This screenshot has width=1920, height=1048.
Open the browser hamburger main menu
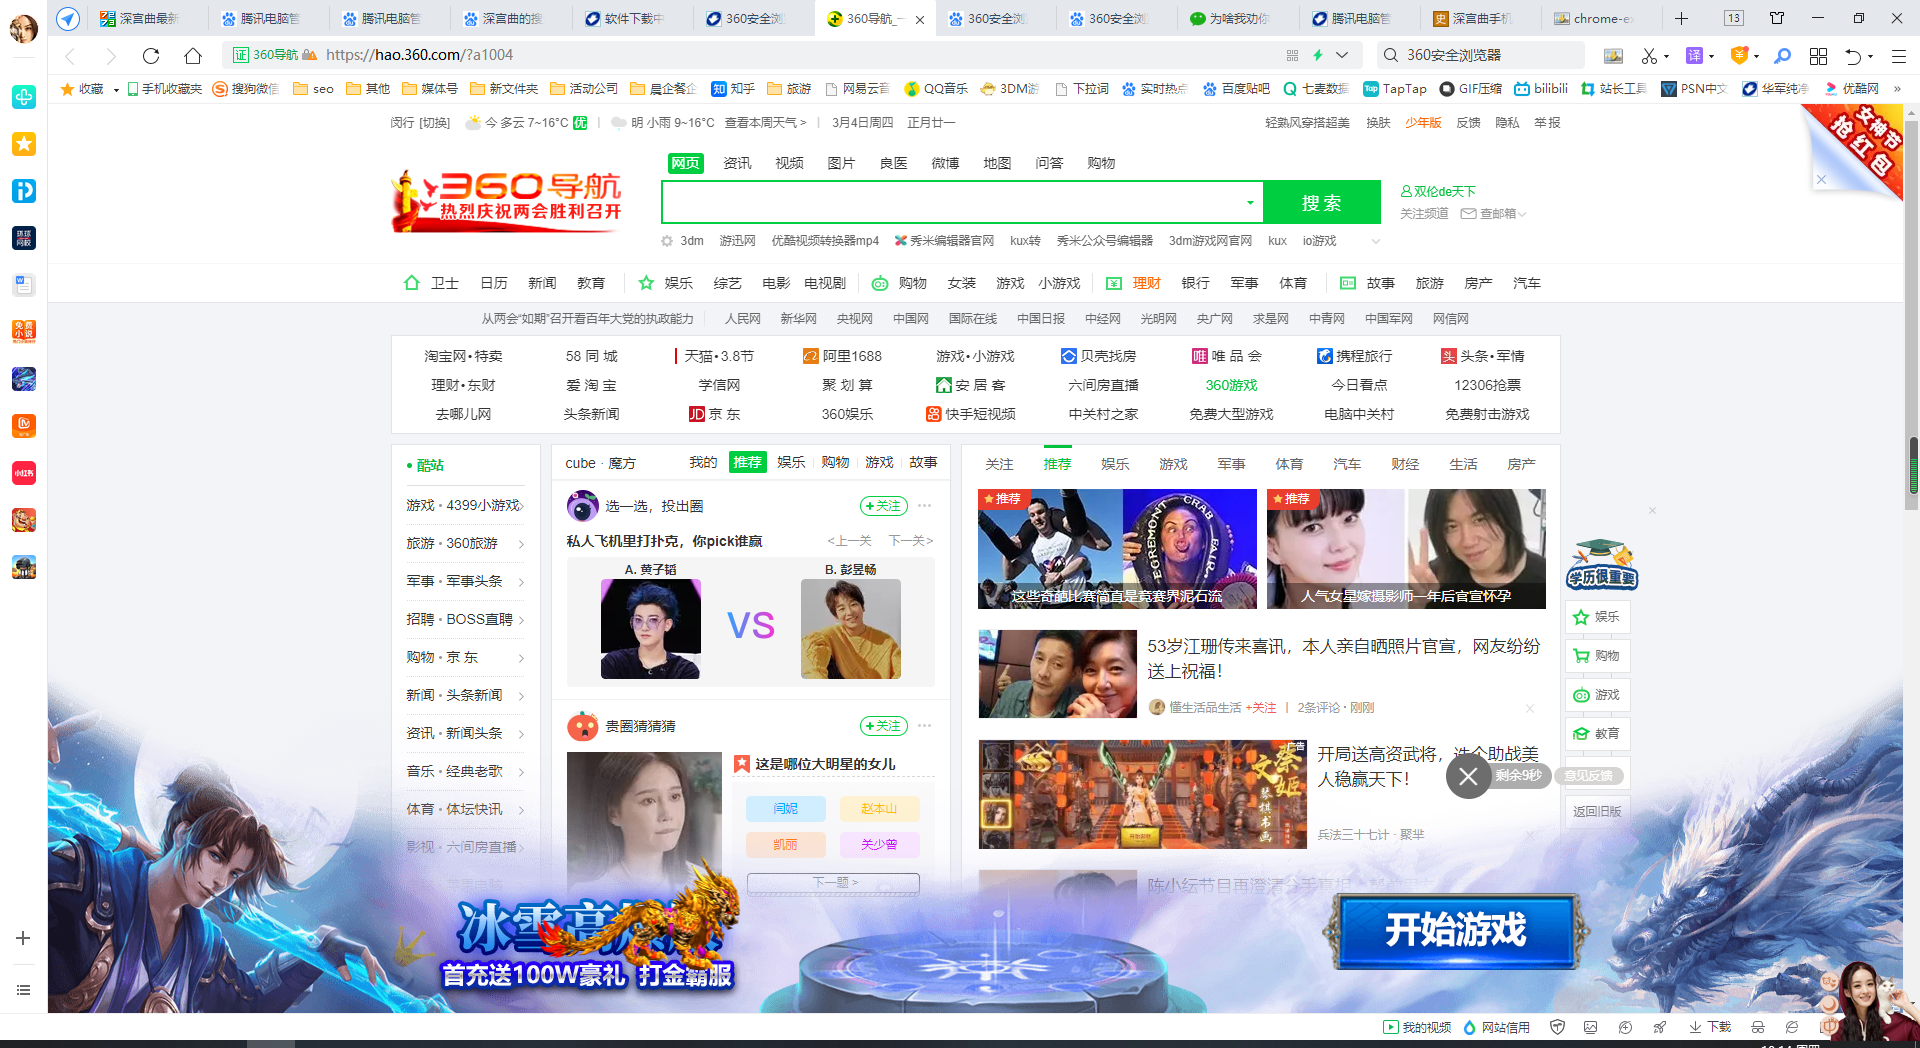1898,55
